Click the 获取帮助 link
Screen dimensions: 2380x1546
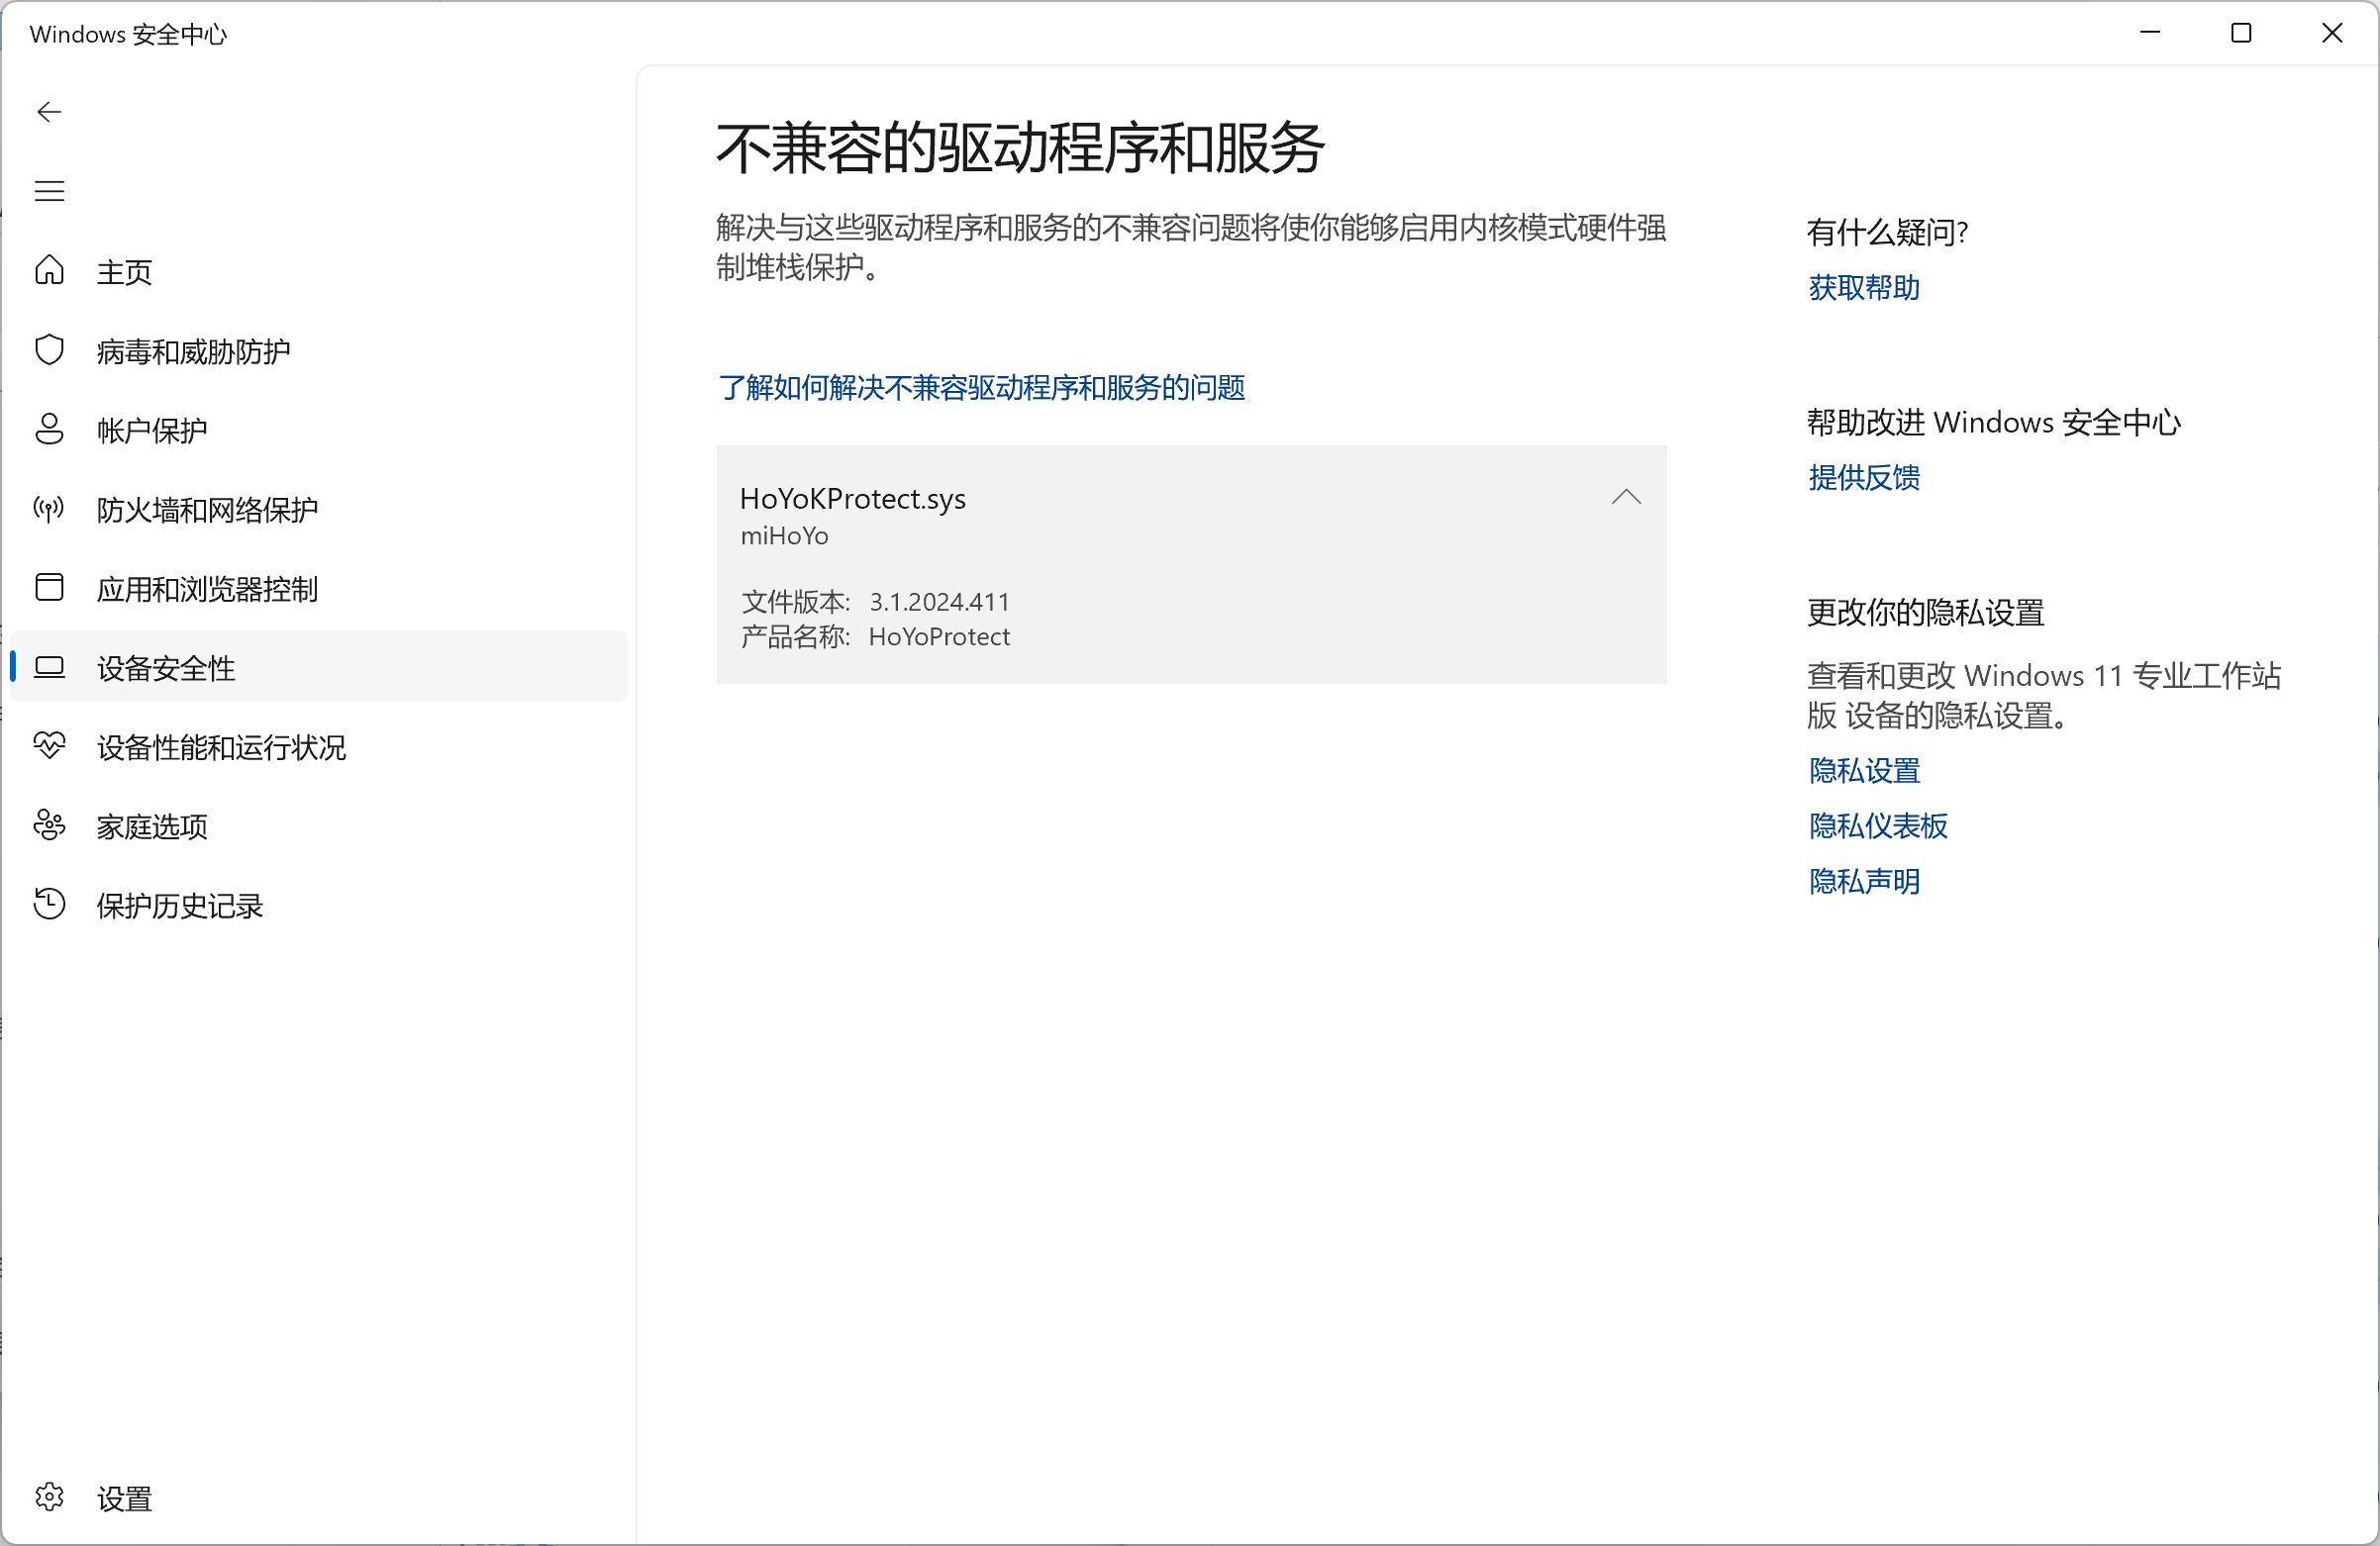(x=1863, y=288)
